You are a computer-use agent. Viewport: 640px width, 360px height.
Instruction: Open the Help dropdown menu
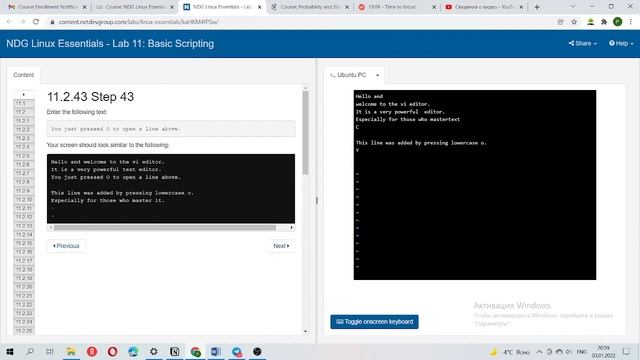tap(621, 43)
